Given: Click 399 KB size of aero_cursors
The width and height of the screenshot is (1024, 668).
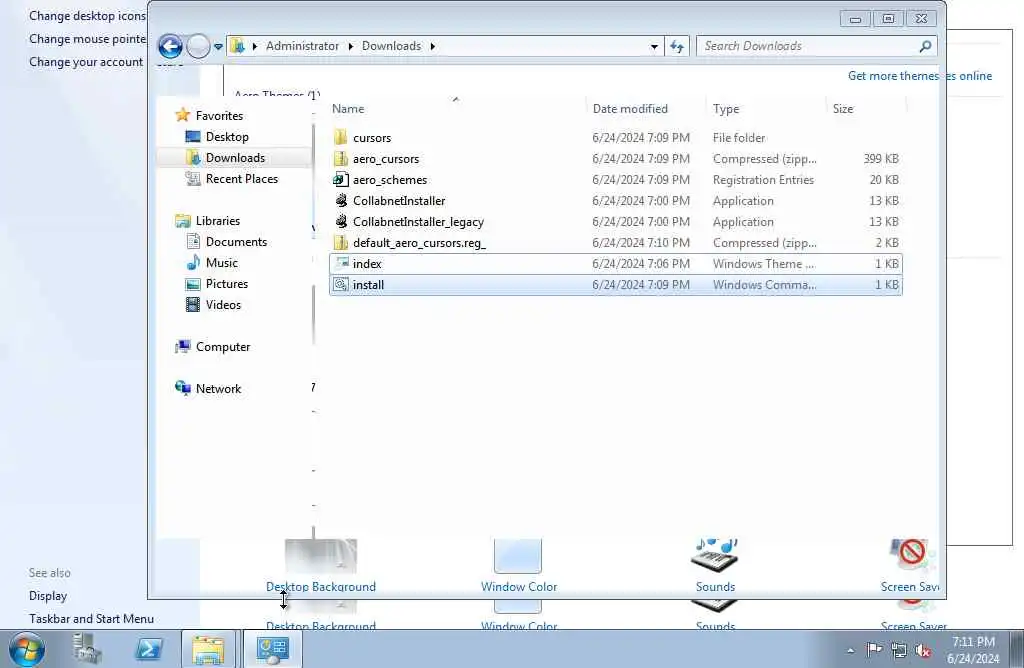Looking at the screenshot, I should 881,159.
